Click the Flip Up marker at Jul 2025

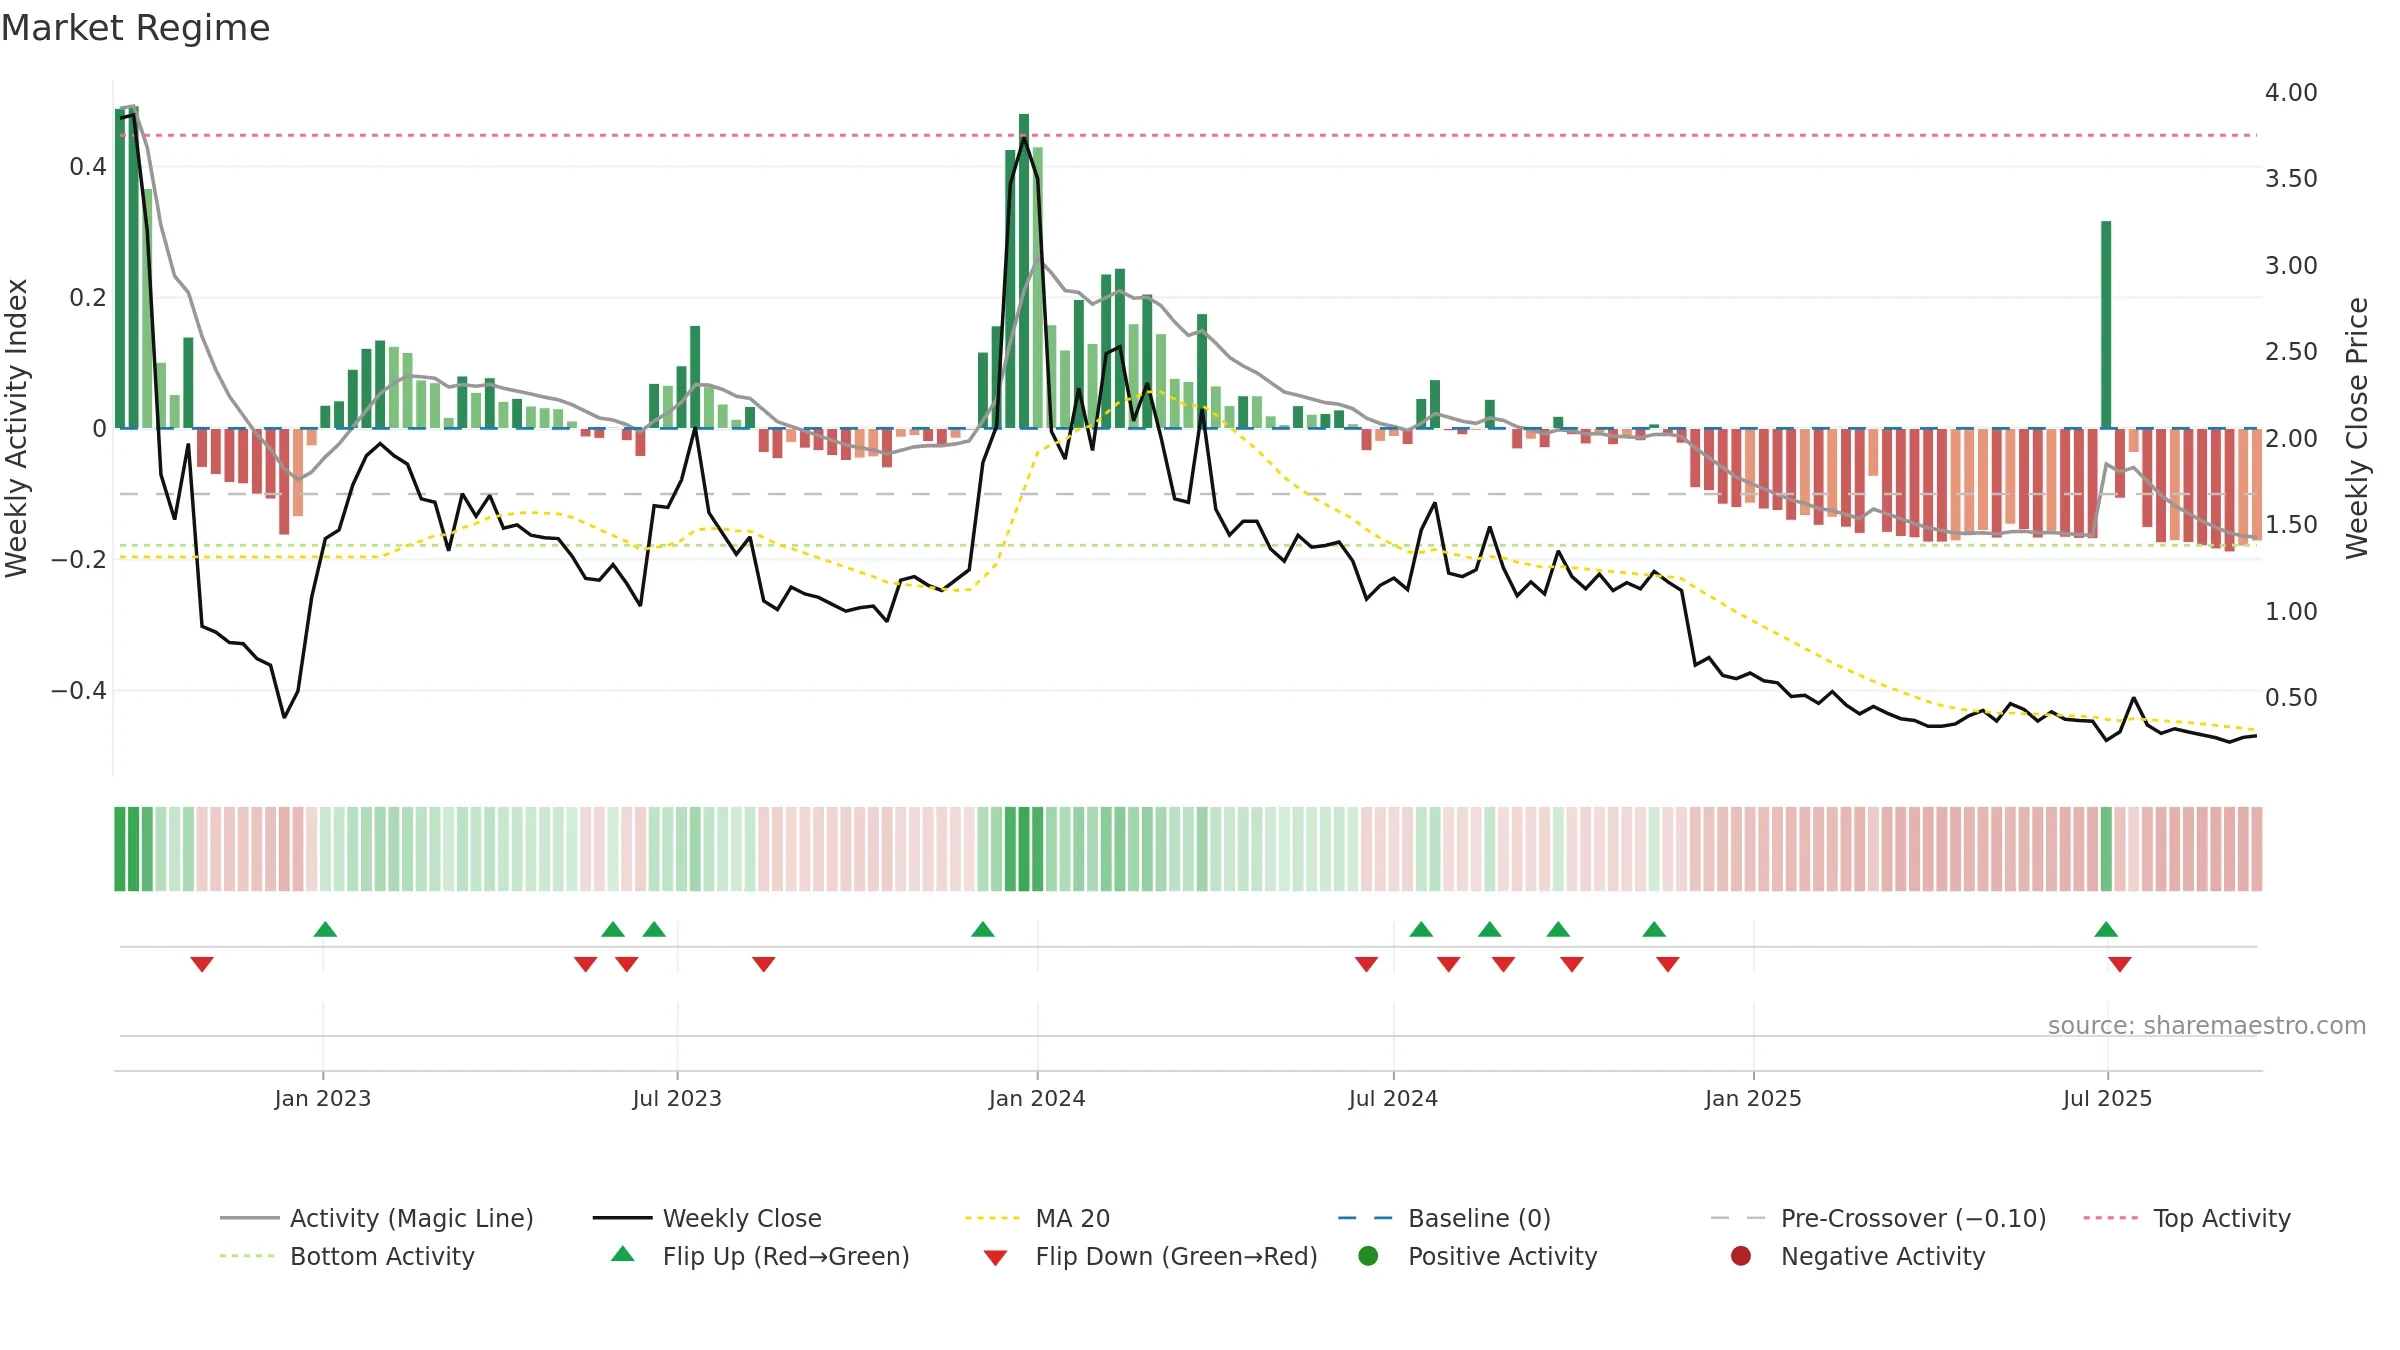coord(2106,929)
